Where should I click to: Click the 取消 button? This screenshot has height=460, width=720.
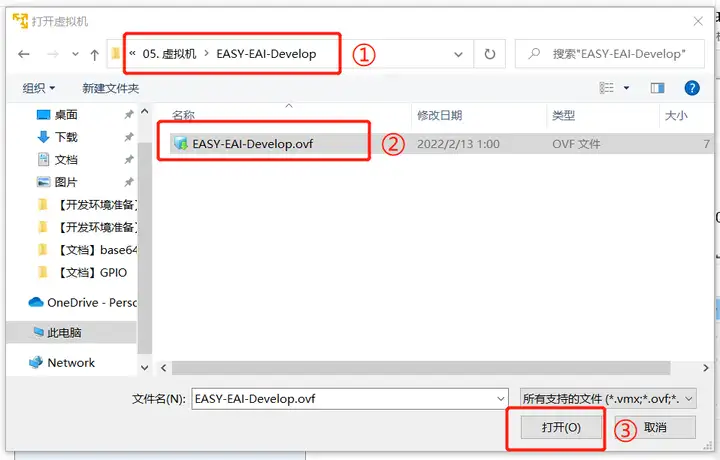click(x=655, y=427)
